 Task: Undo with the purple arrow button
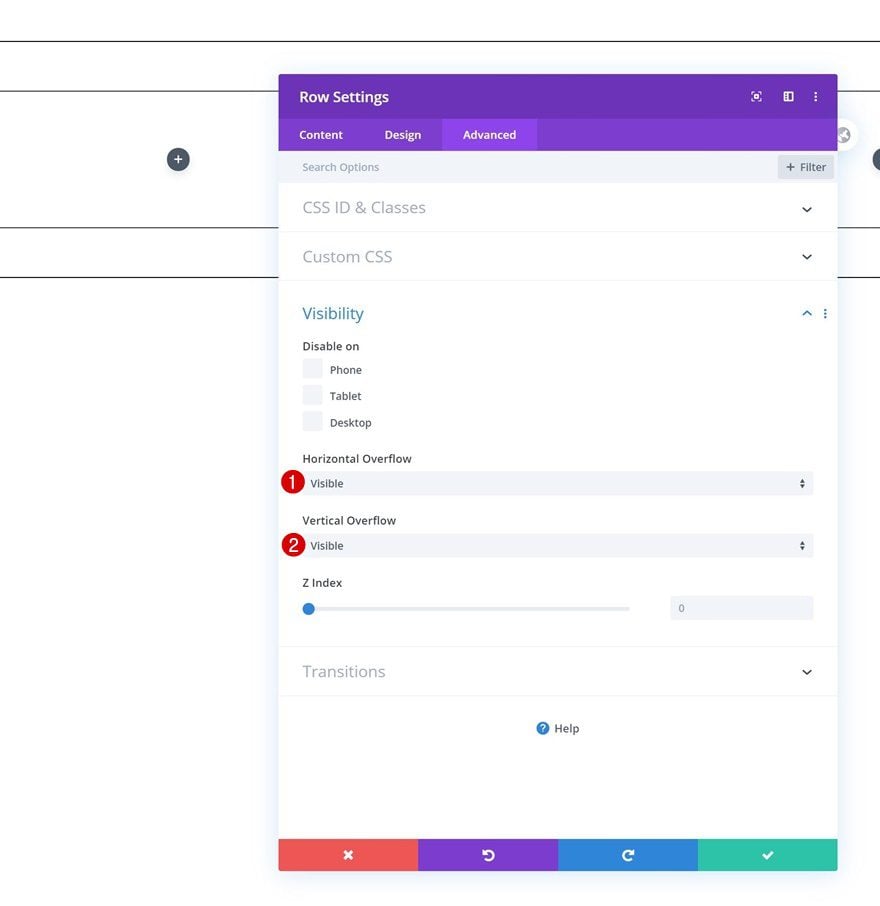pos(488,855)
